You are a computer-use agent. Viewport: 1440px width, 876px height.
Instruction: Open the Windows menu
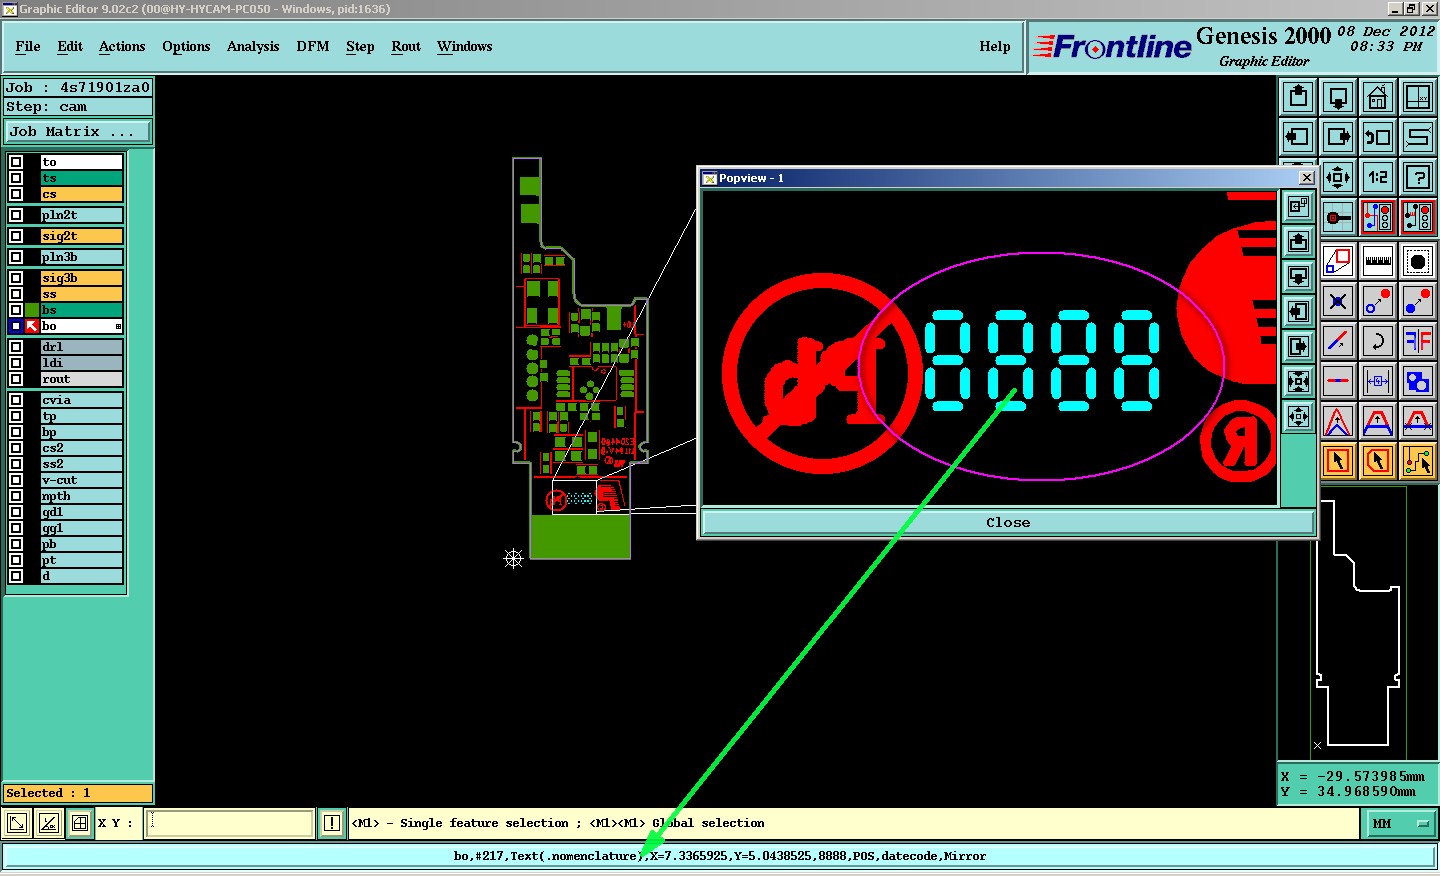(x=465, y=46)
